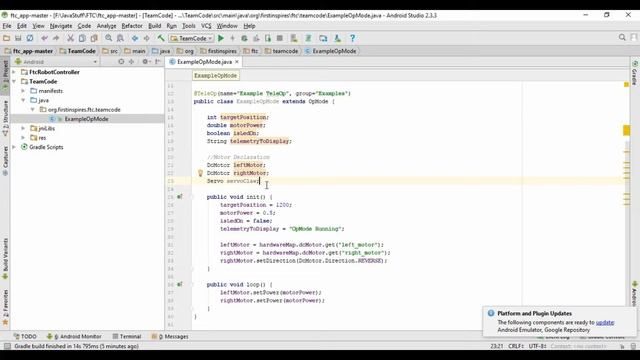The height and width of the screenshot is (360, 640).
Task: Click the search everywhere magnifier icon
Action: [x=622, y=38]
